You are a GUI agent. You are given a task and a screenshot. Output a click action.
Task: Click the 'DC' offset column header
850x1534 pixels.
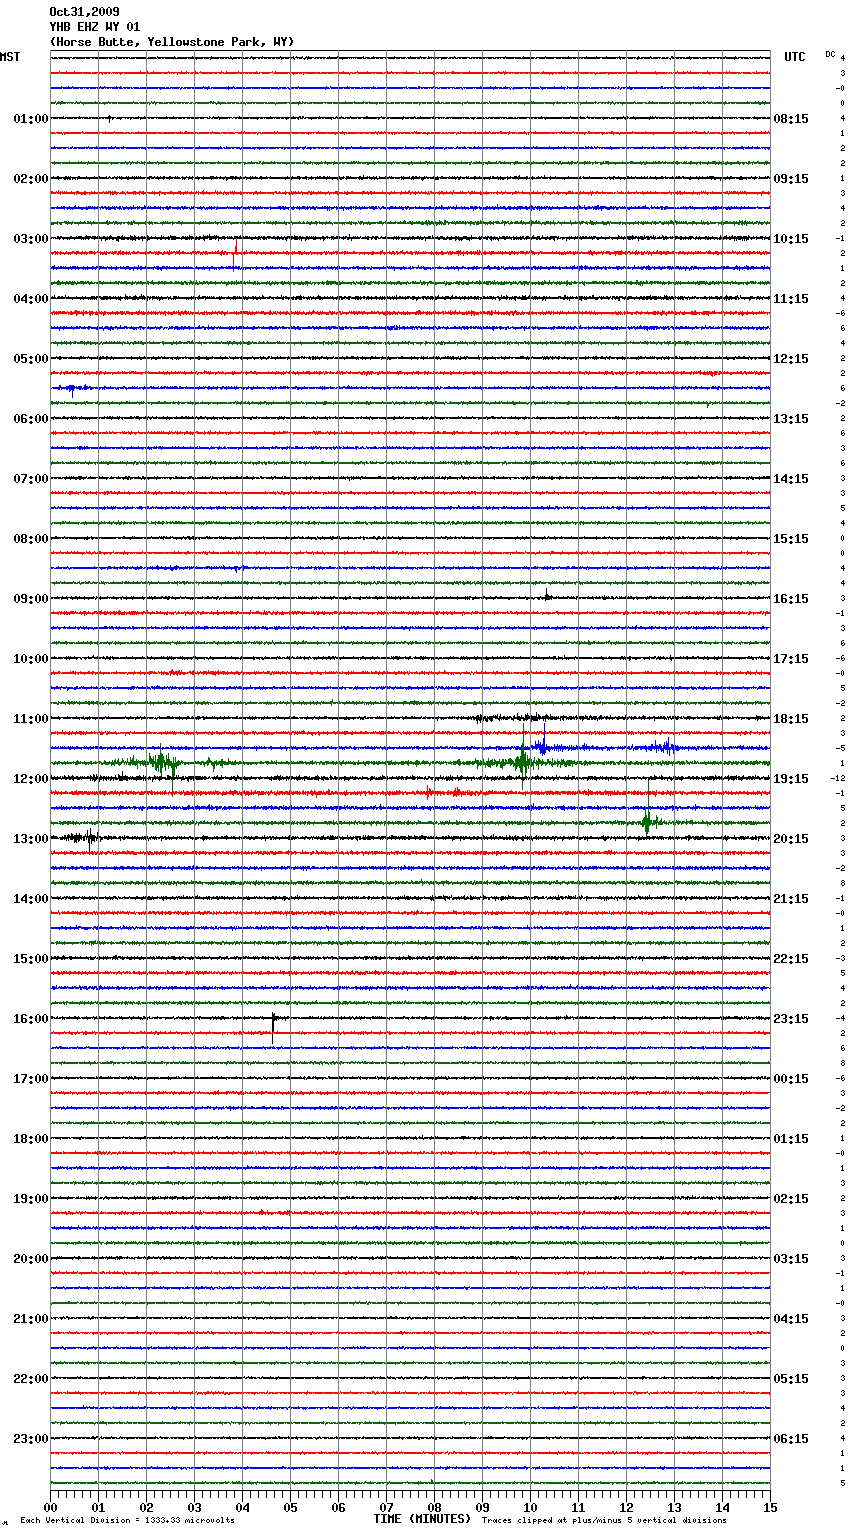tap(830, 54)
